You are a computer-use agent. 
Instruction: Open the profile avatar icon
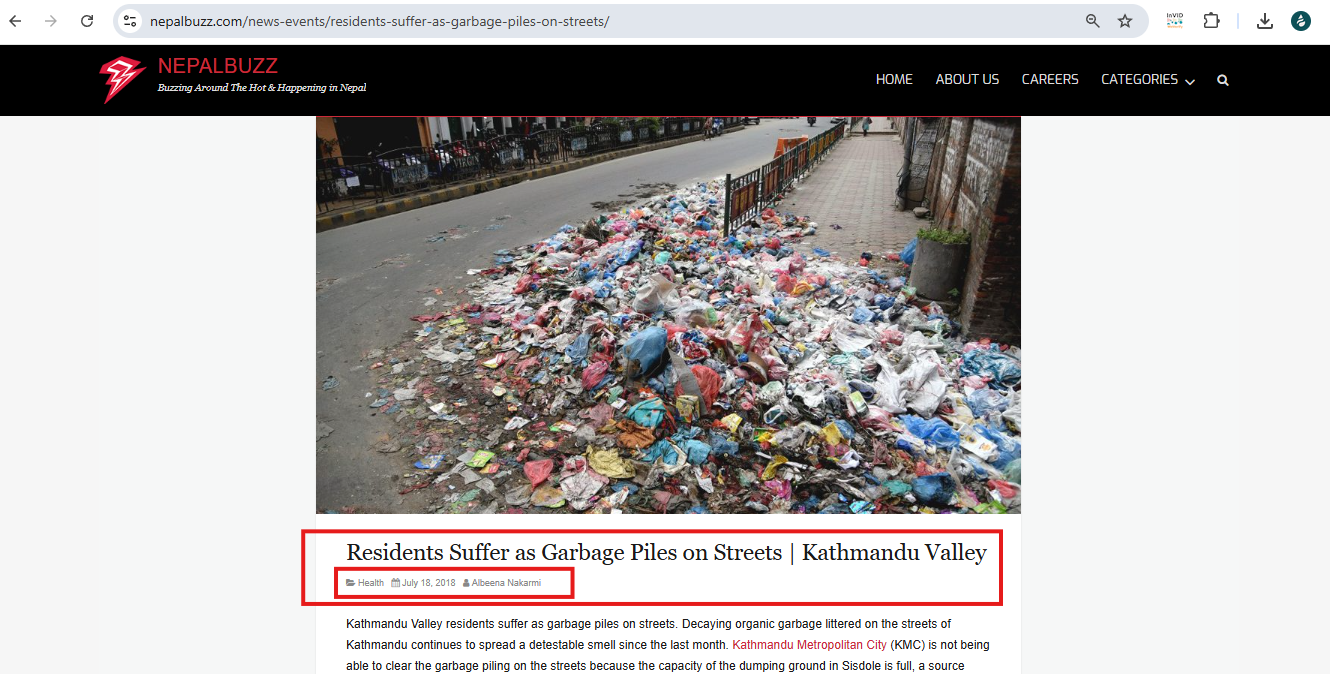coord(1300,21)
